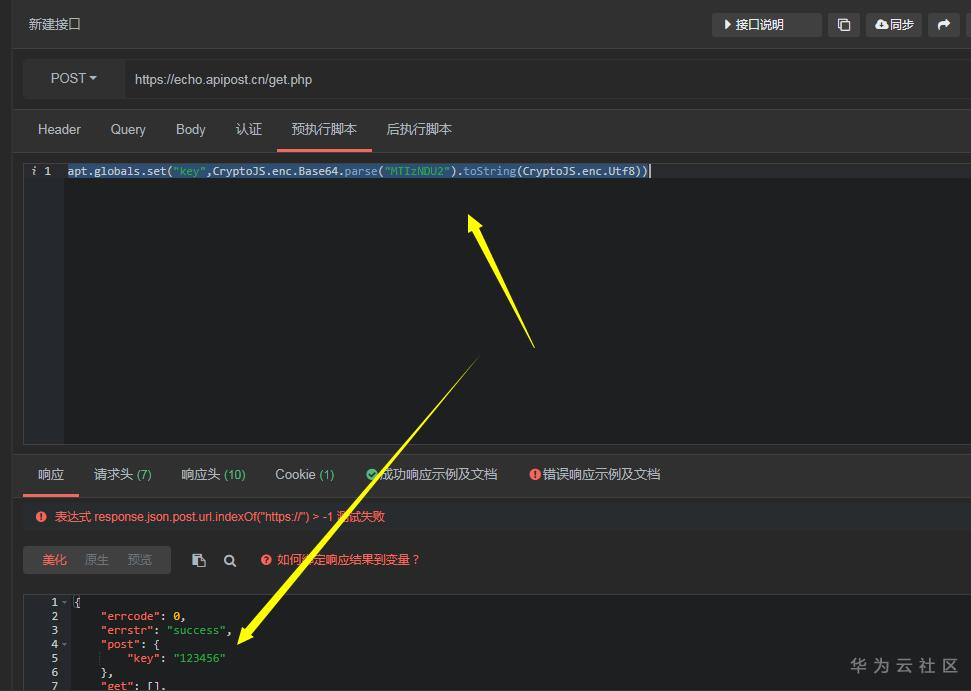
Task: Select the 后执行脚本 tab
Action: coord(419,129)
